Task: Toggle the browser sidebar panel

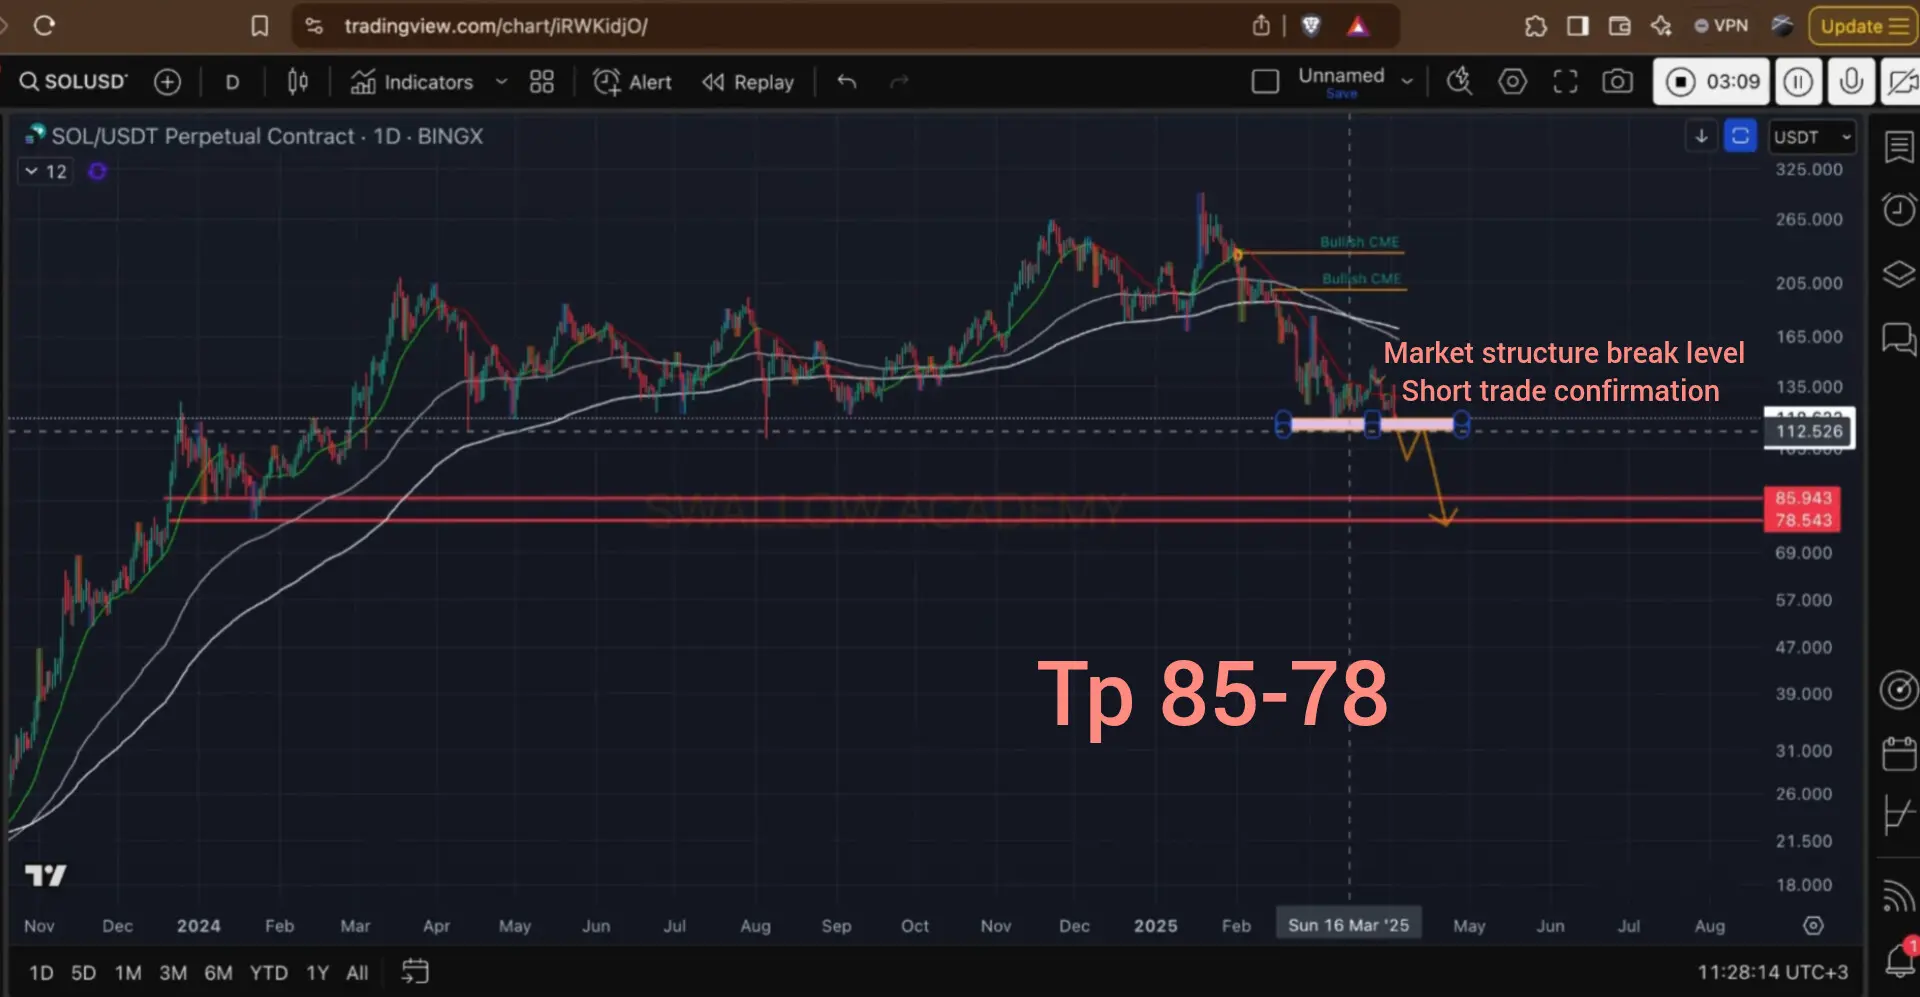Action: 1578,26
